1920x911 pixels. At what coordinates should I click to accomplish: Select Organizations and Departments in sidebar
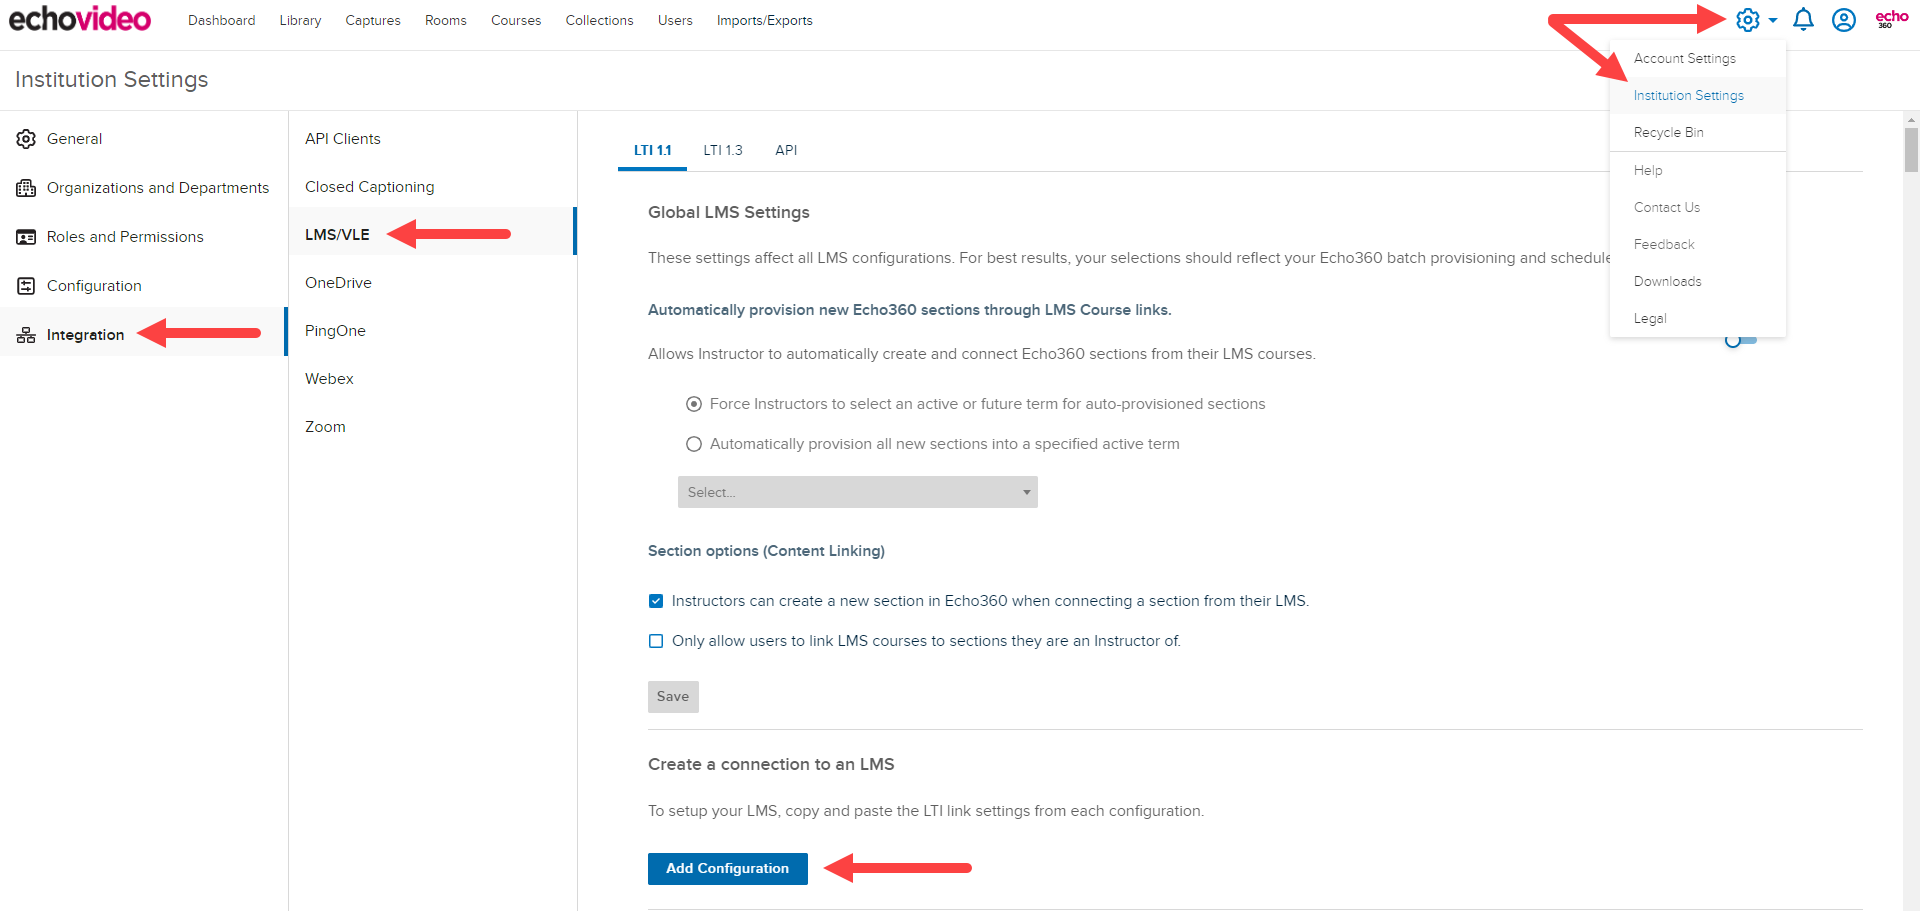pos(144,188)
